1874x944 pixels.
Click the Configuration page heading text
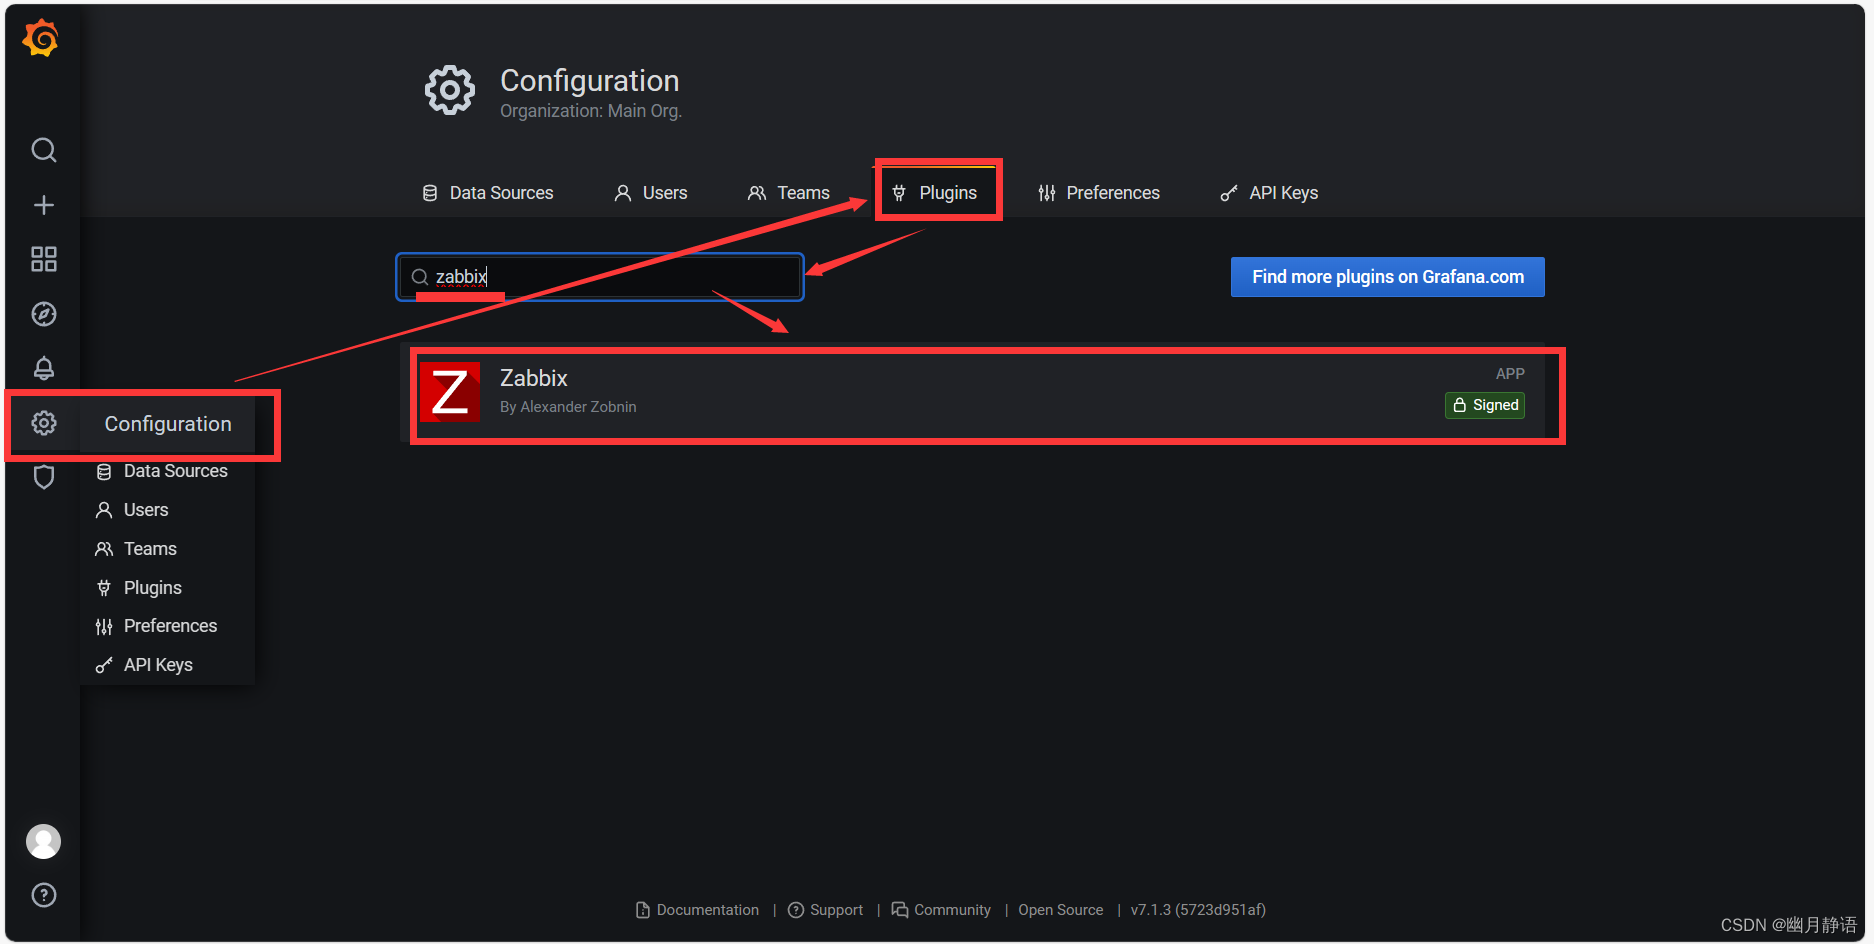tap(590, 81)
